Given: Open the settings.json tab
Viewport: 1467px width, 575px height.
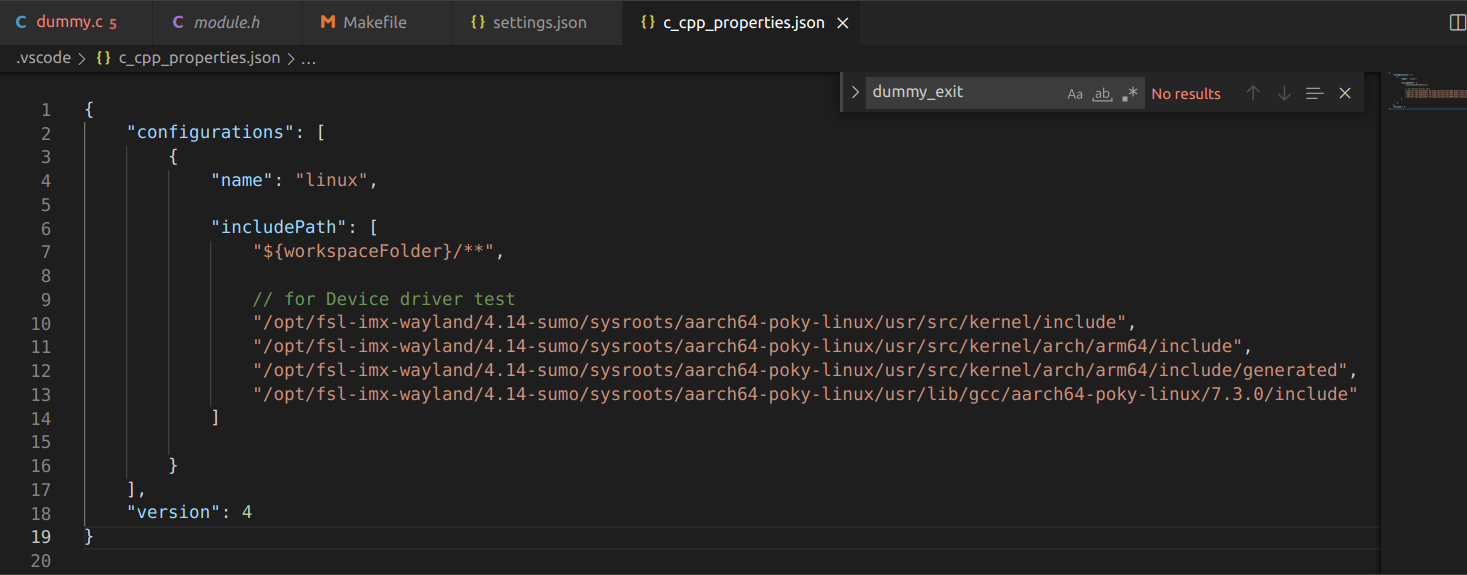Looking at the screenshot, I should pos(538,22).
